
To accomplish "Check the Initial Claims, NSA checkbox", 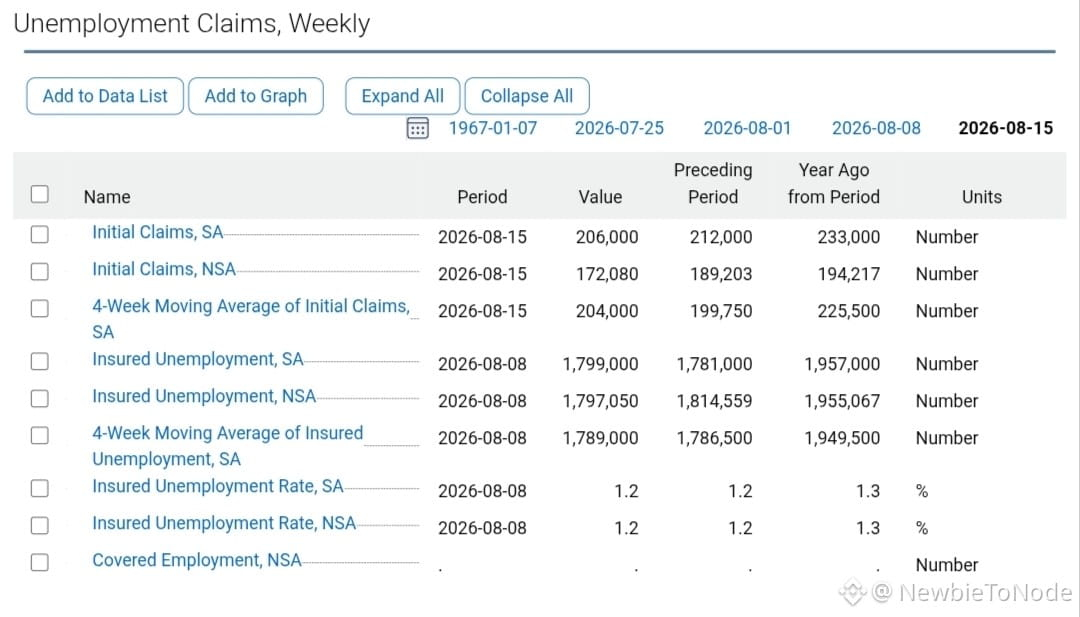I will 40,271.
